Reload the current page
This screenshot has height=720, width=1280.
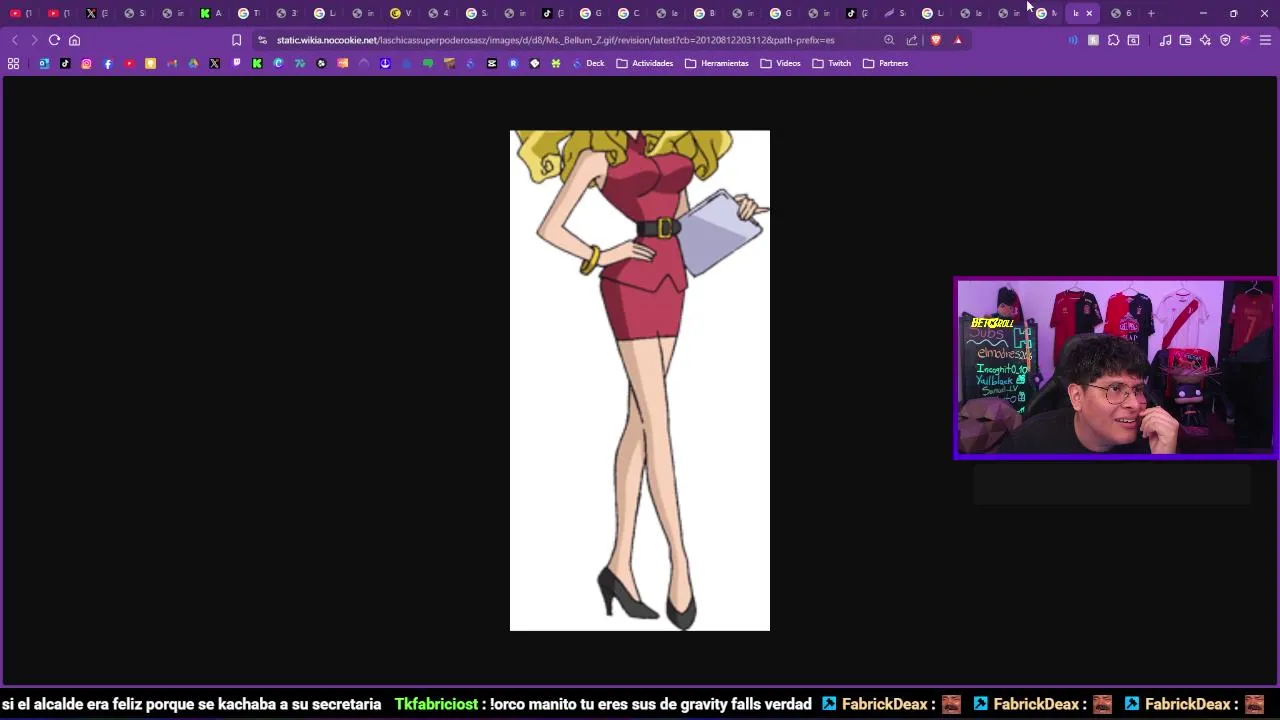[54, 40]
